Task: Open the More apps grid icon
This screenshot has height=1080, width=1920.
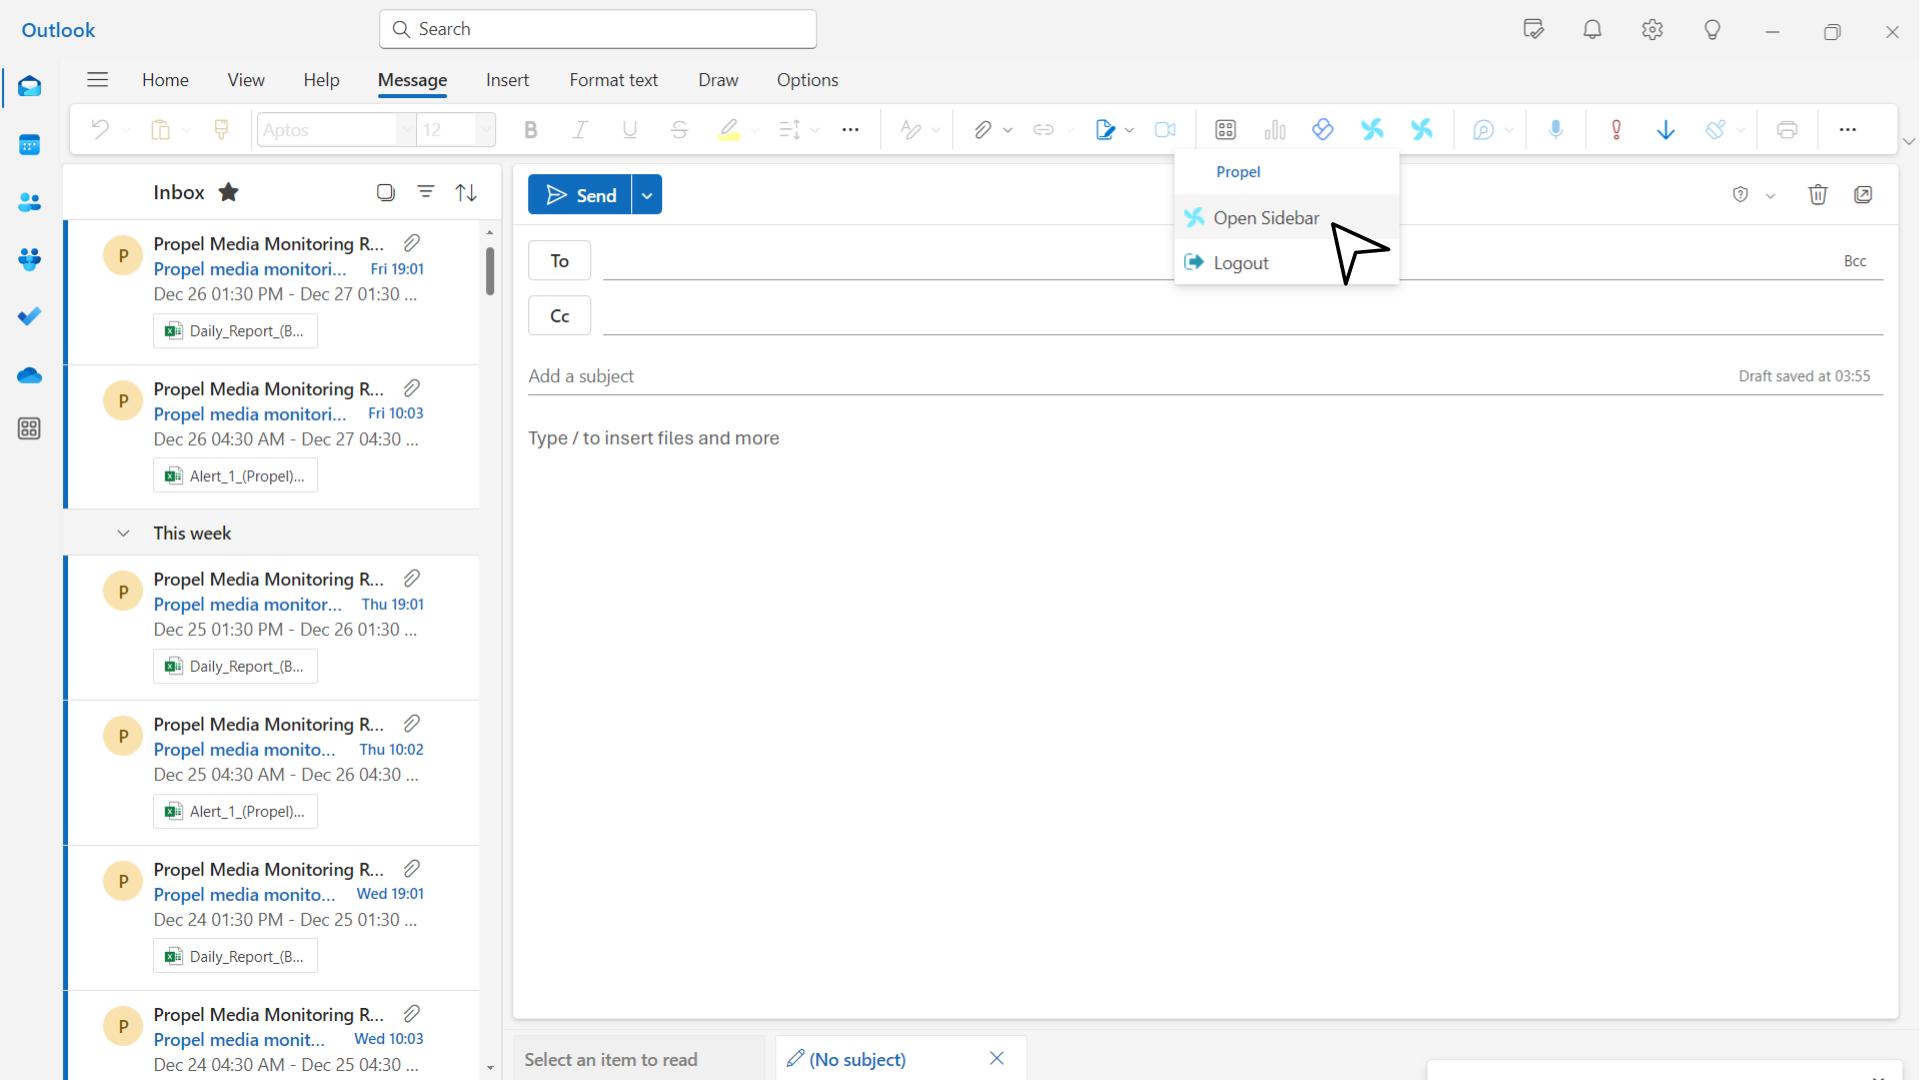Action: (29, 429)
